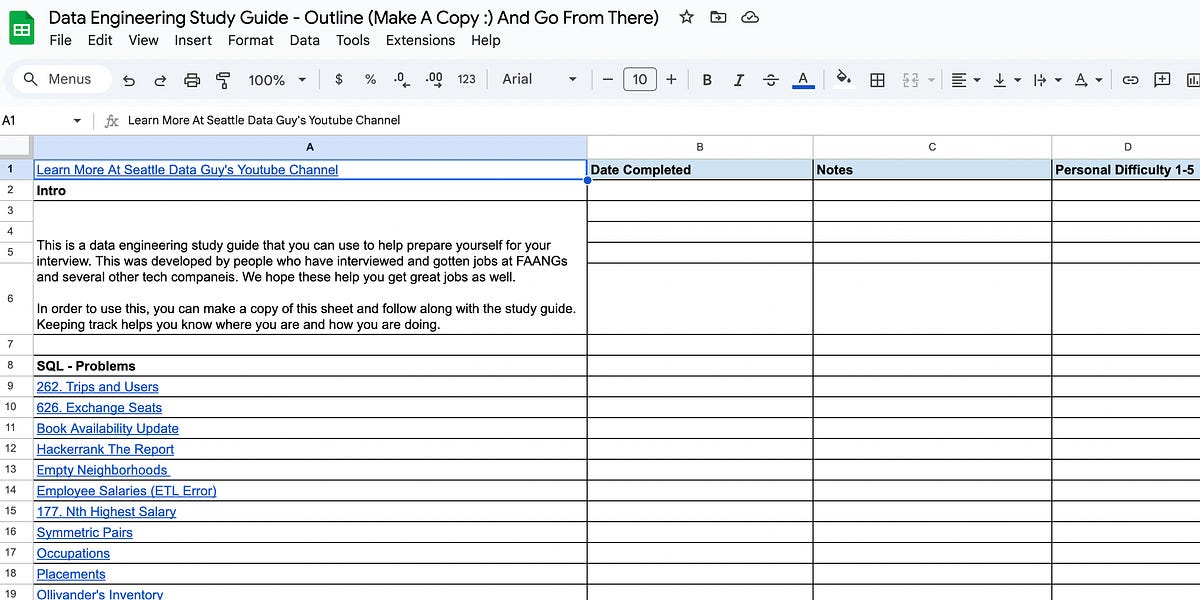Open the Employee Salaries (ETL Error) link
Screen dimensions: 1200x600
point(126,491)
